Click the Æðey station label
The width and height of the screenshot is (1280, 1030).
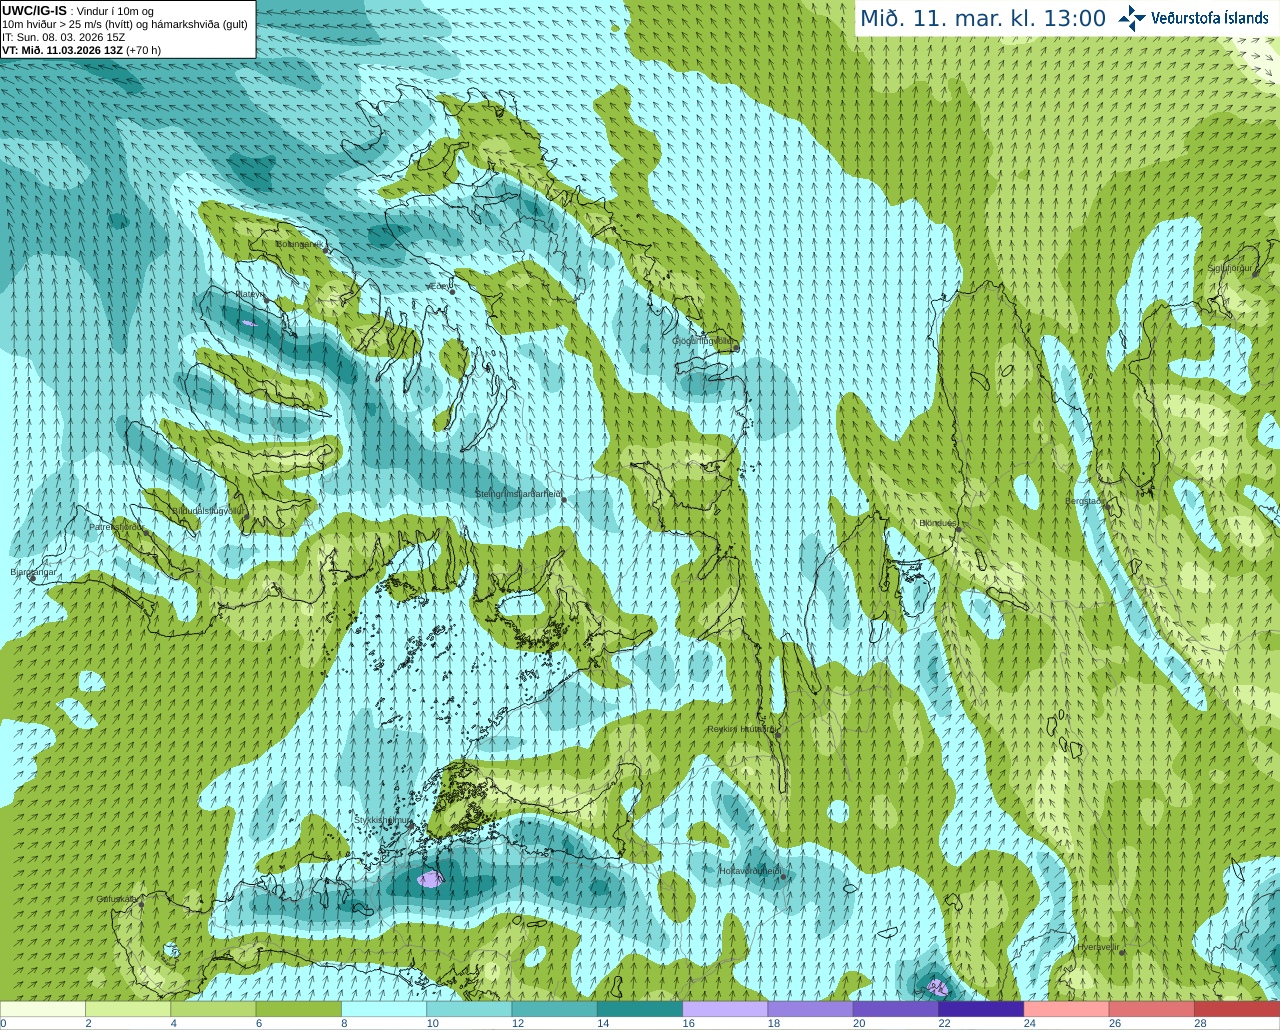click(x=438, y=287)
